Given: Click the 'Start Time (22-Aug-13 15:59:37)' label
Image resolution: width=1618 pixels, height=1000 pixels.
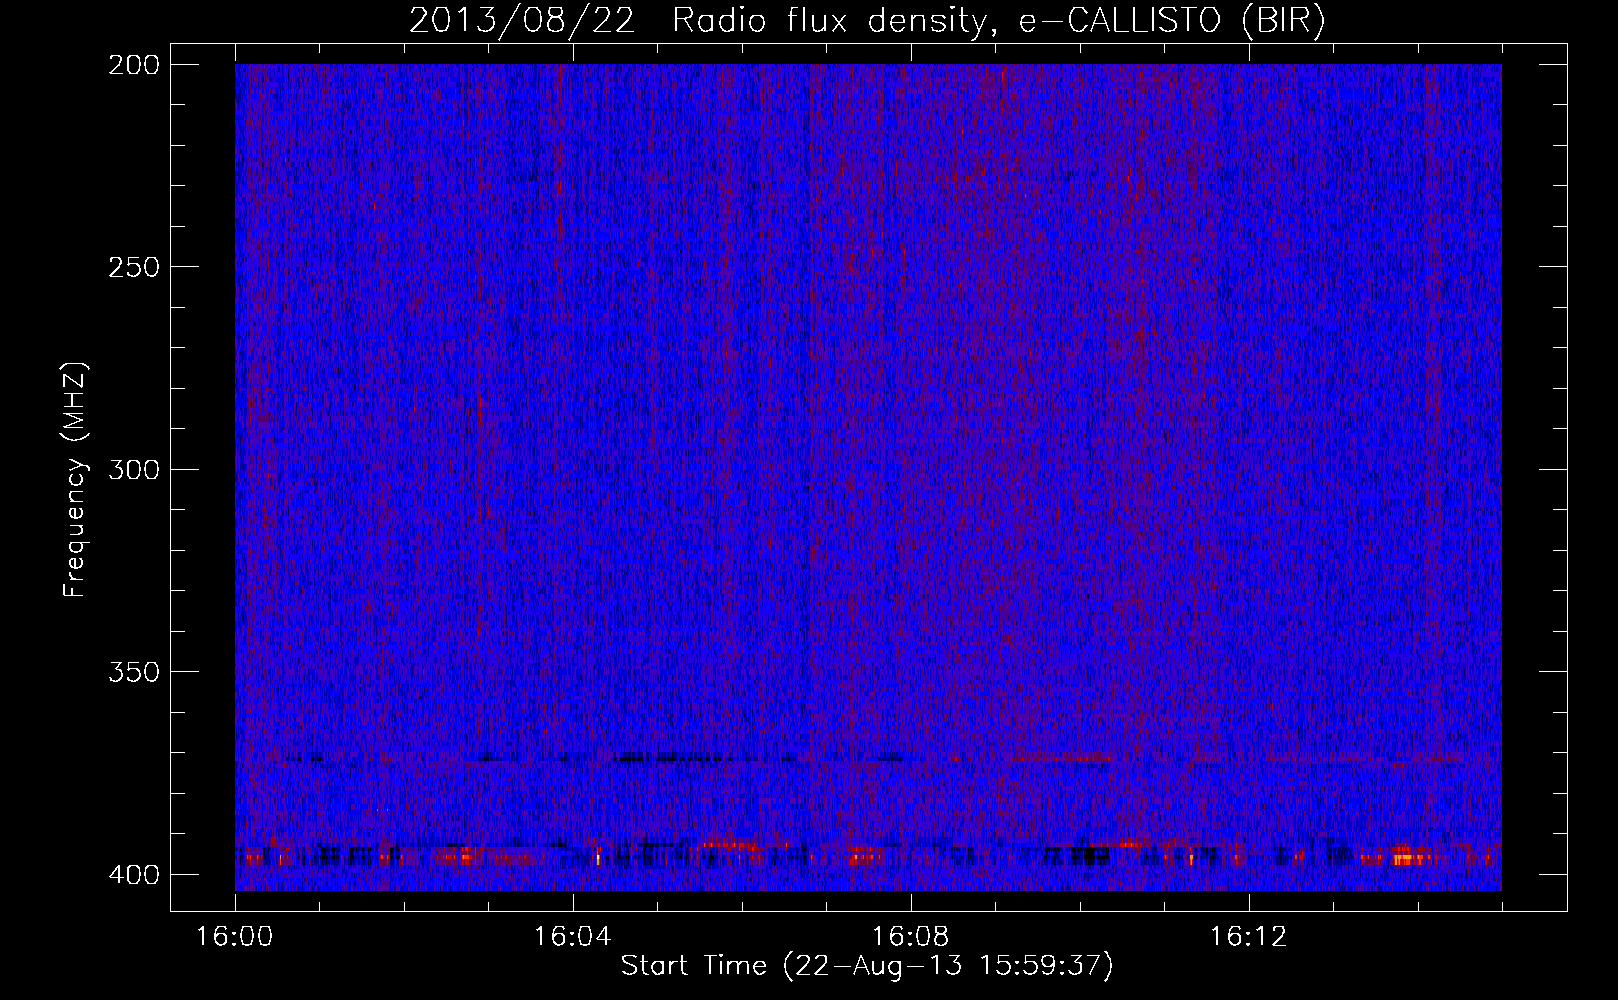Looking at the screenshot, I should pos(867,966).
